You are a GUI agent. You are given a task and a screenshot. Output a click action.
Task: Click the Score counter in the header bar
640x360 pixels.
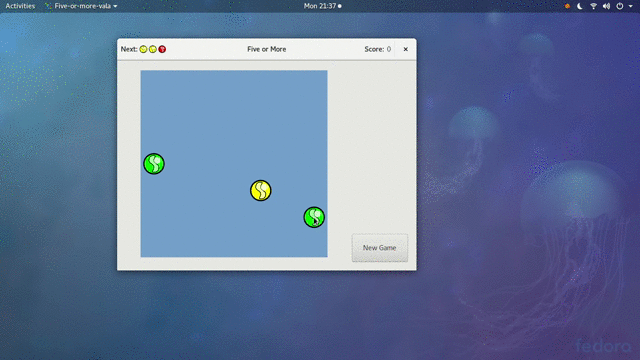pyautogui.click(x=378, y=49)
